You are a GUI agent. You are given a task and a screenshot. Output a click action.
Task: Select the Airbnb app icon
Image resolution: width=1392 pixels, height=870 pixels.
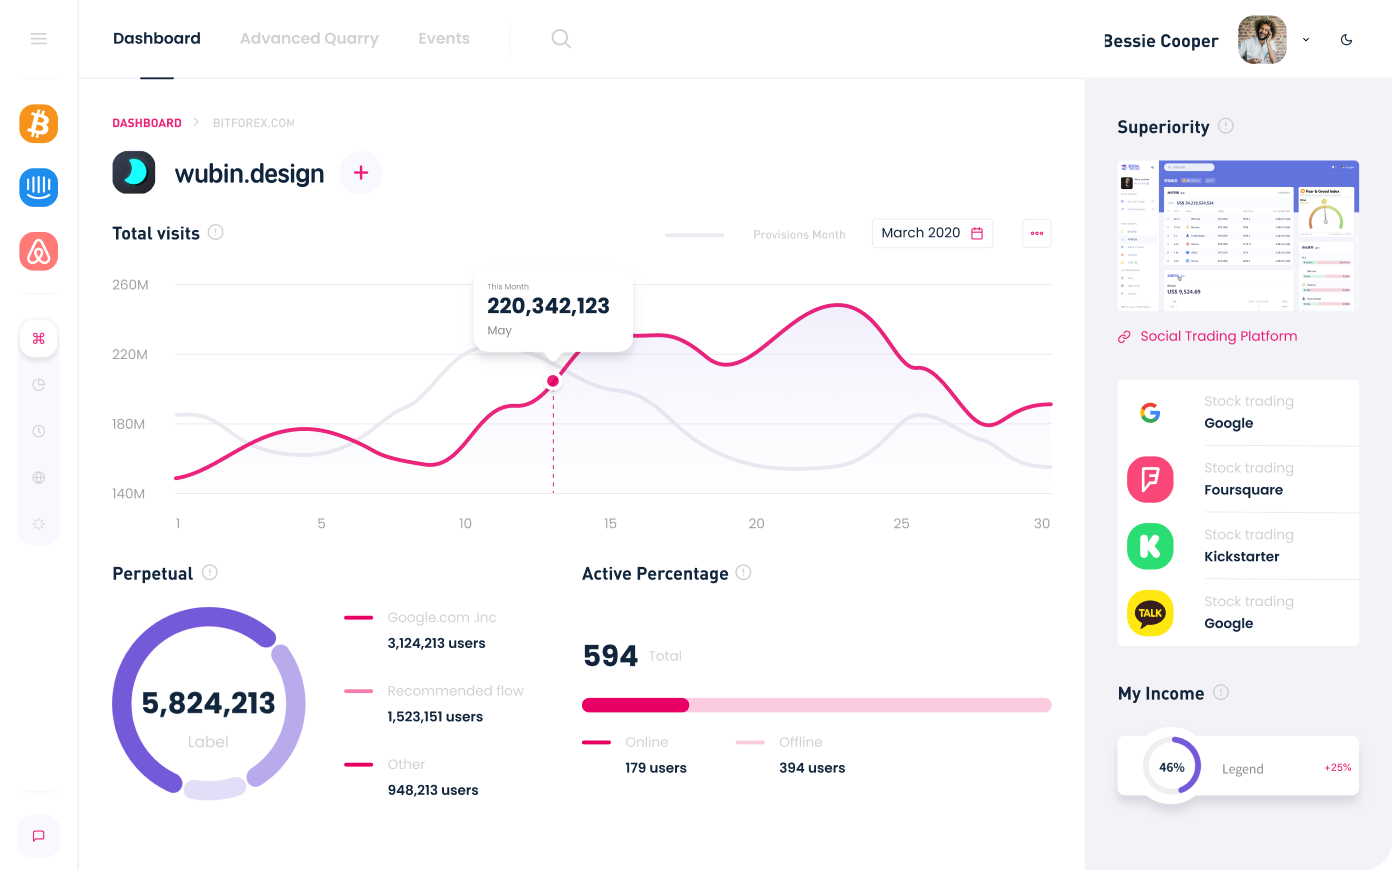click(x=39, y=251)
